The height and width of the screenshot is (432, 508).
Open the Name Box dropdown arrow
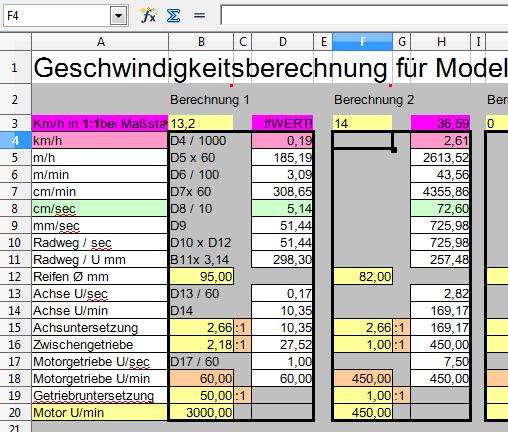click(118, 16)
